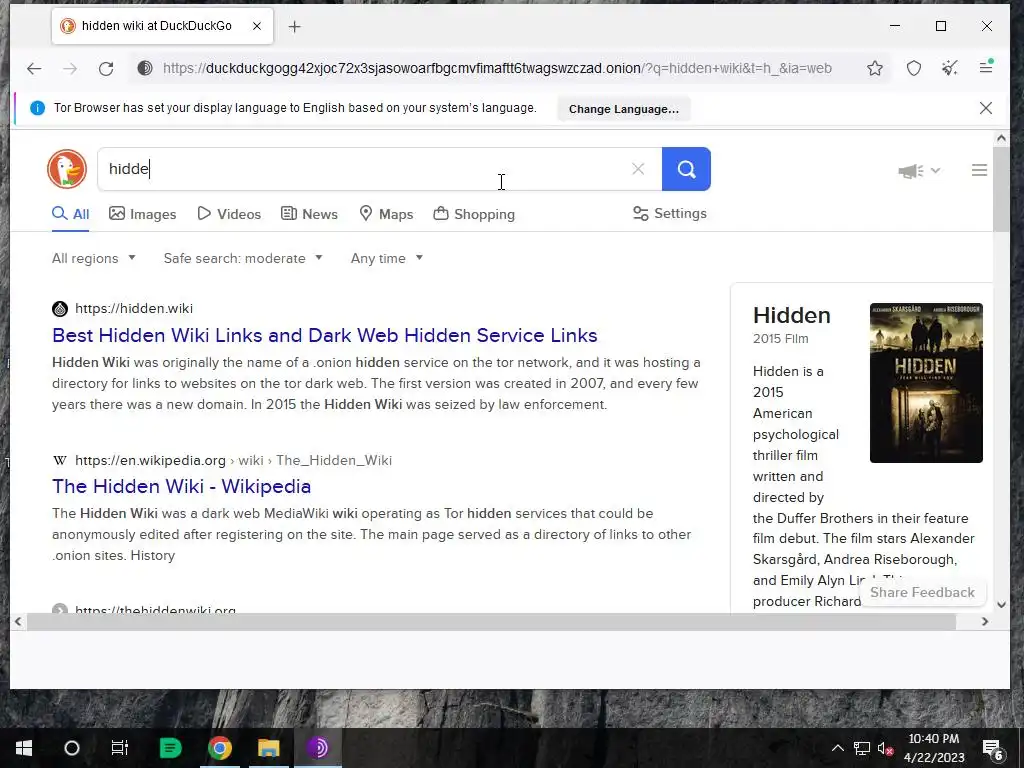Click the horizontal scrollbar right arrow
Image resolution: width=1024 pixels, height=768 pixels.
985,622
